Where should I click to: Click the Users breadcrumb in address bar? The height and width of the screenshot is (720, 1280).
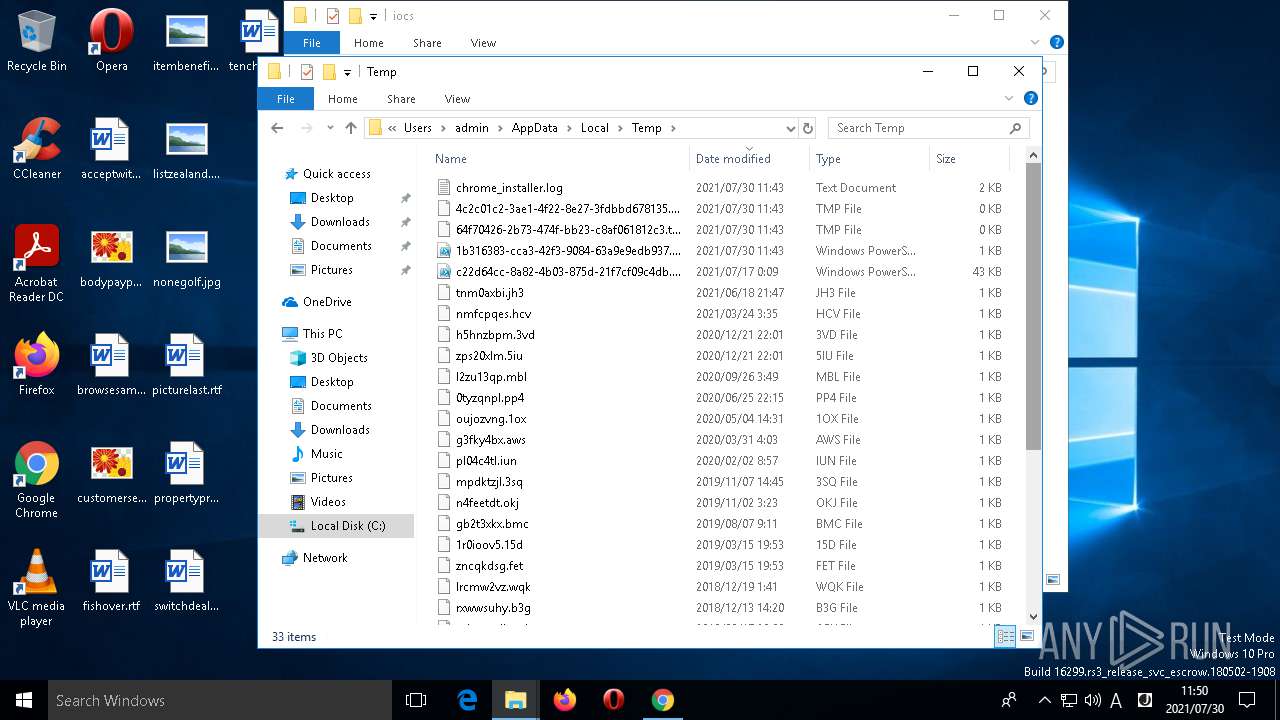(x=418, y=128)
